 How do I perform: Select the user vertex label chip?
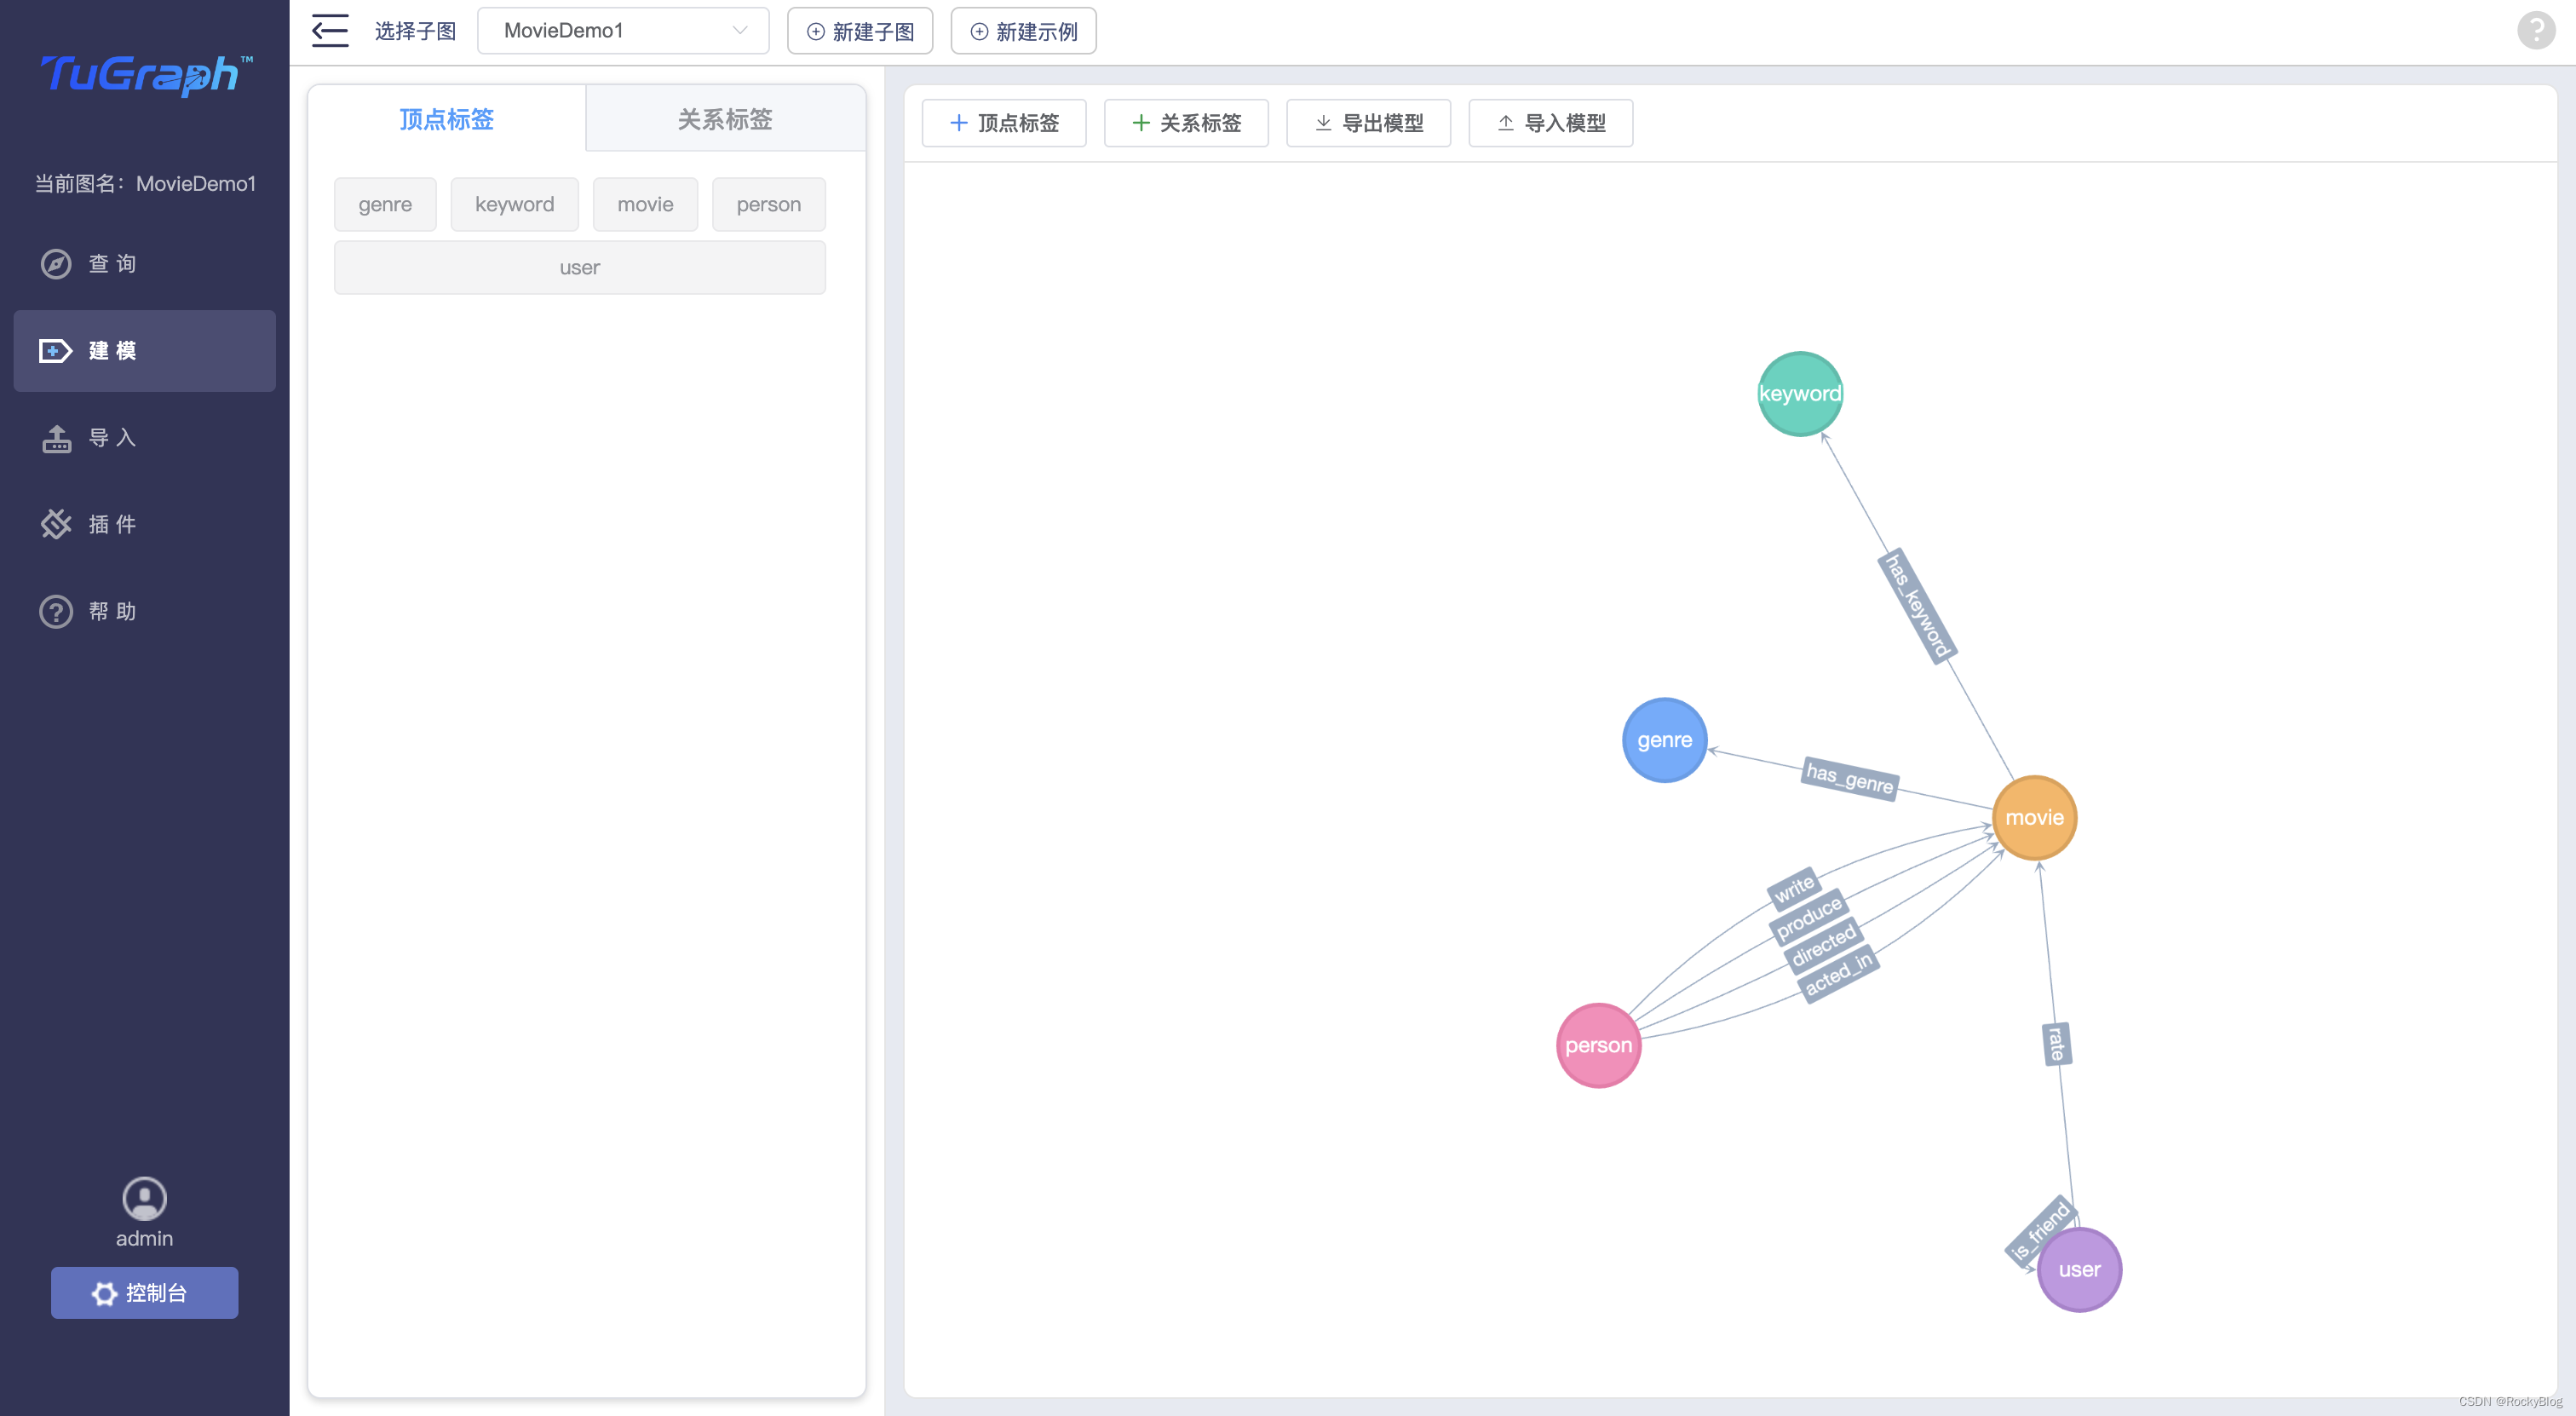(580, 267)
